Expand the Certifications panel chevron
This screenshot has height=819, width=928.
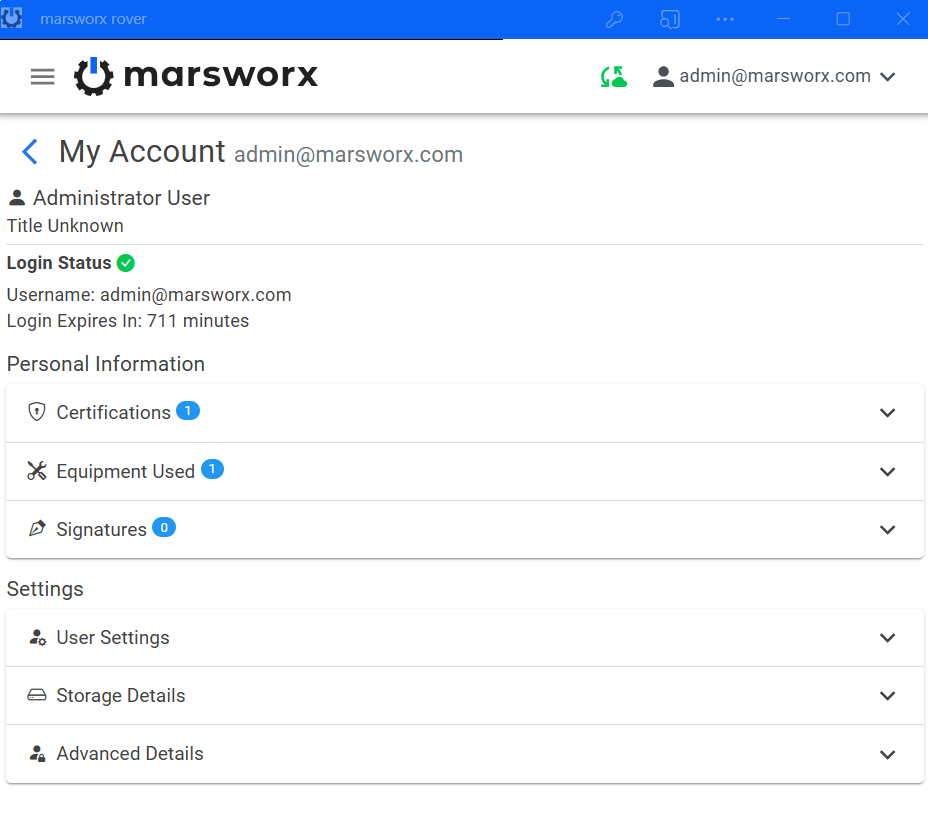click(x=887, y=412)
